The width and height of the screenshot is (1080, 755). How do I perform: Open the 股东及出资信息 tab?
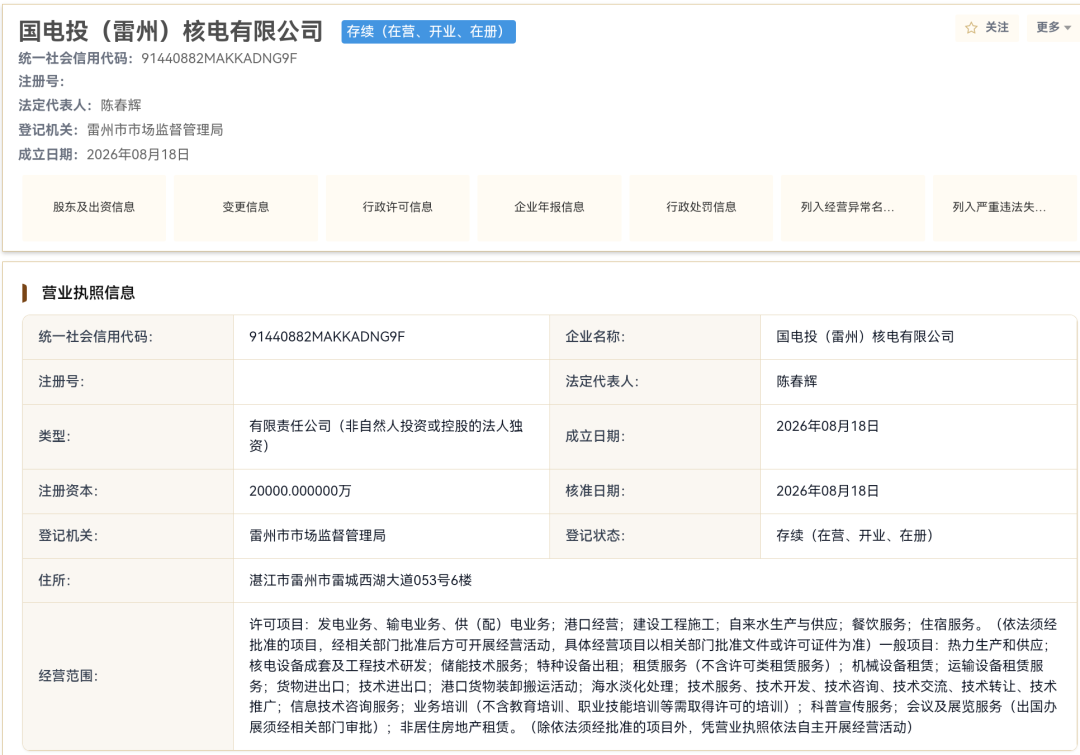click(x=94, y=207)
